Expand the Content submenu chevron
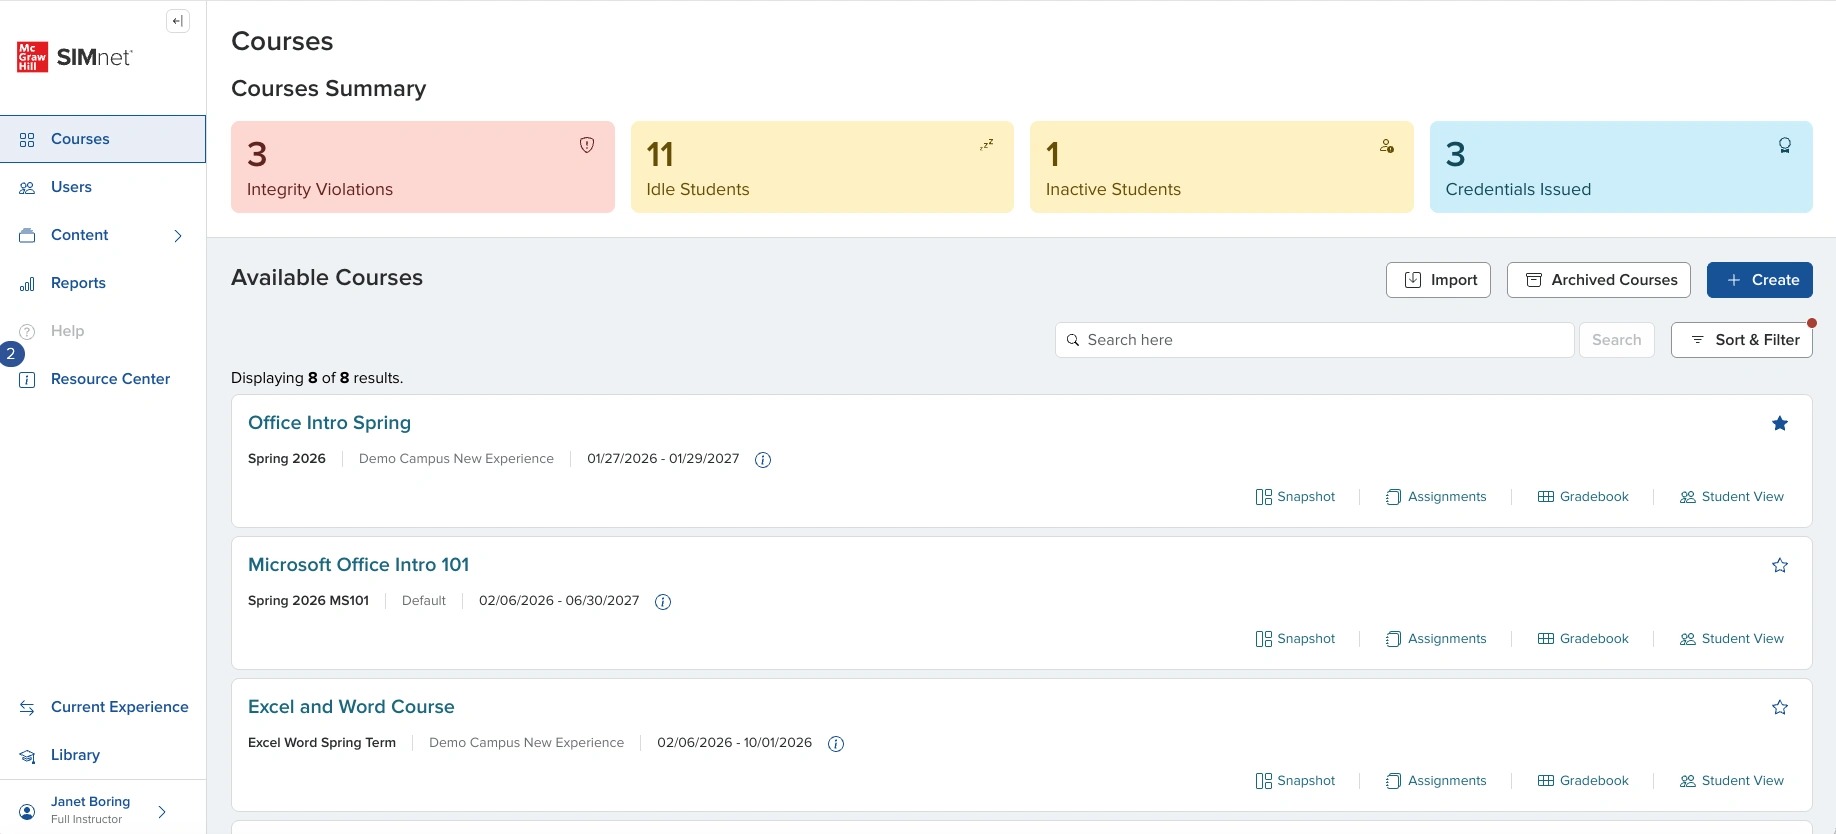Image resolution: width=1836 pixels, height=834 pixels. pos(178,236)
